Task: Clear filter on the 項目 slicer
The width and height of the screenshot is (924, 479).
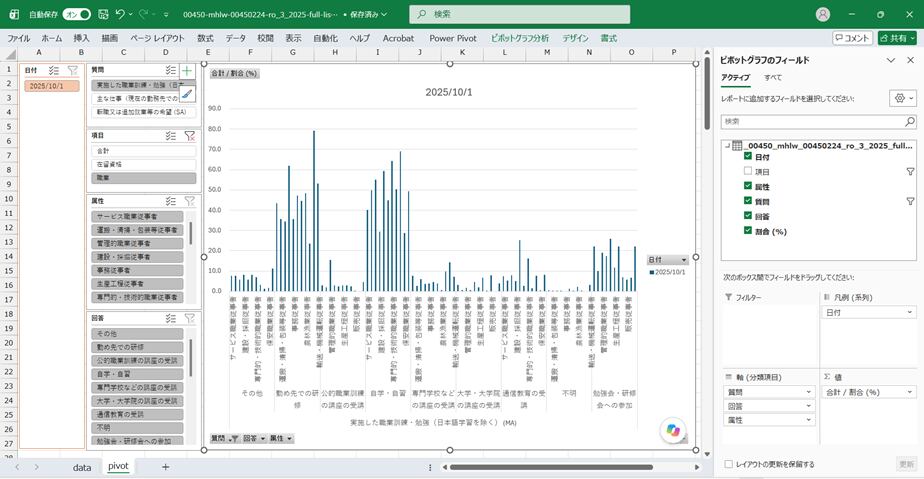Action: (x=190, y=136)
